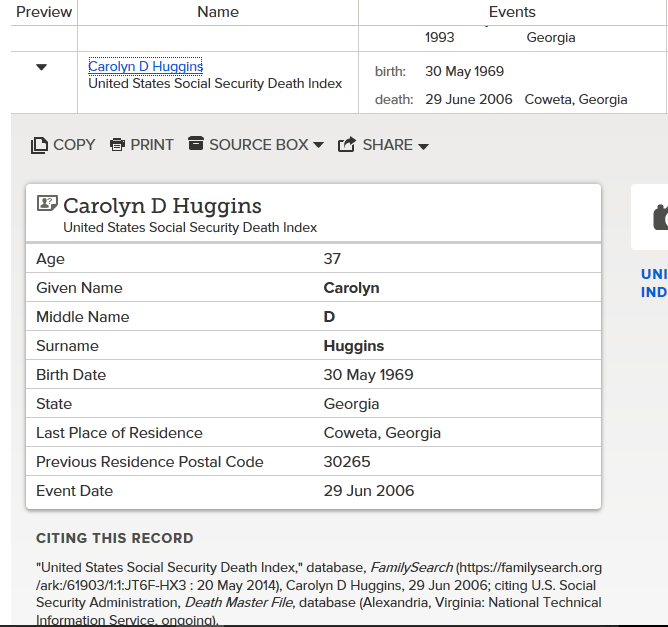Click the SHARE button label

(388, 145)
